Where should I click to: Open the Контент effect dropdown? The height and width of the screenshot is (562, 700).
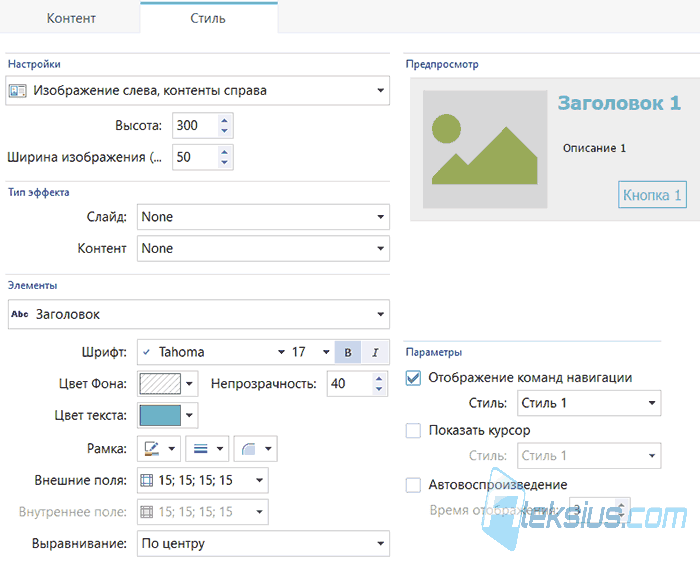[x=263, y=249]
